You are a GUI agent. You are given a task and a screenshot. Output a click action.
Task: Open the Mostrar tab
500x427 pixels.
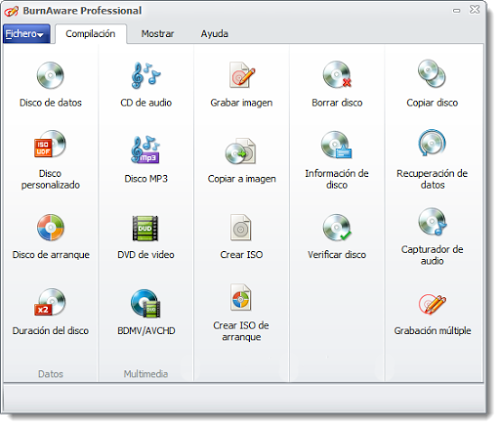click(x=157, y=34)
